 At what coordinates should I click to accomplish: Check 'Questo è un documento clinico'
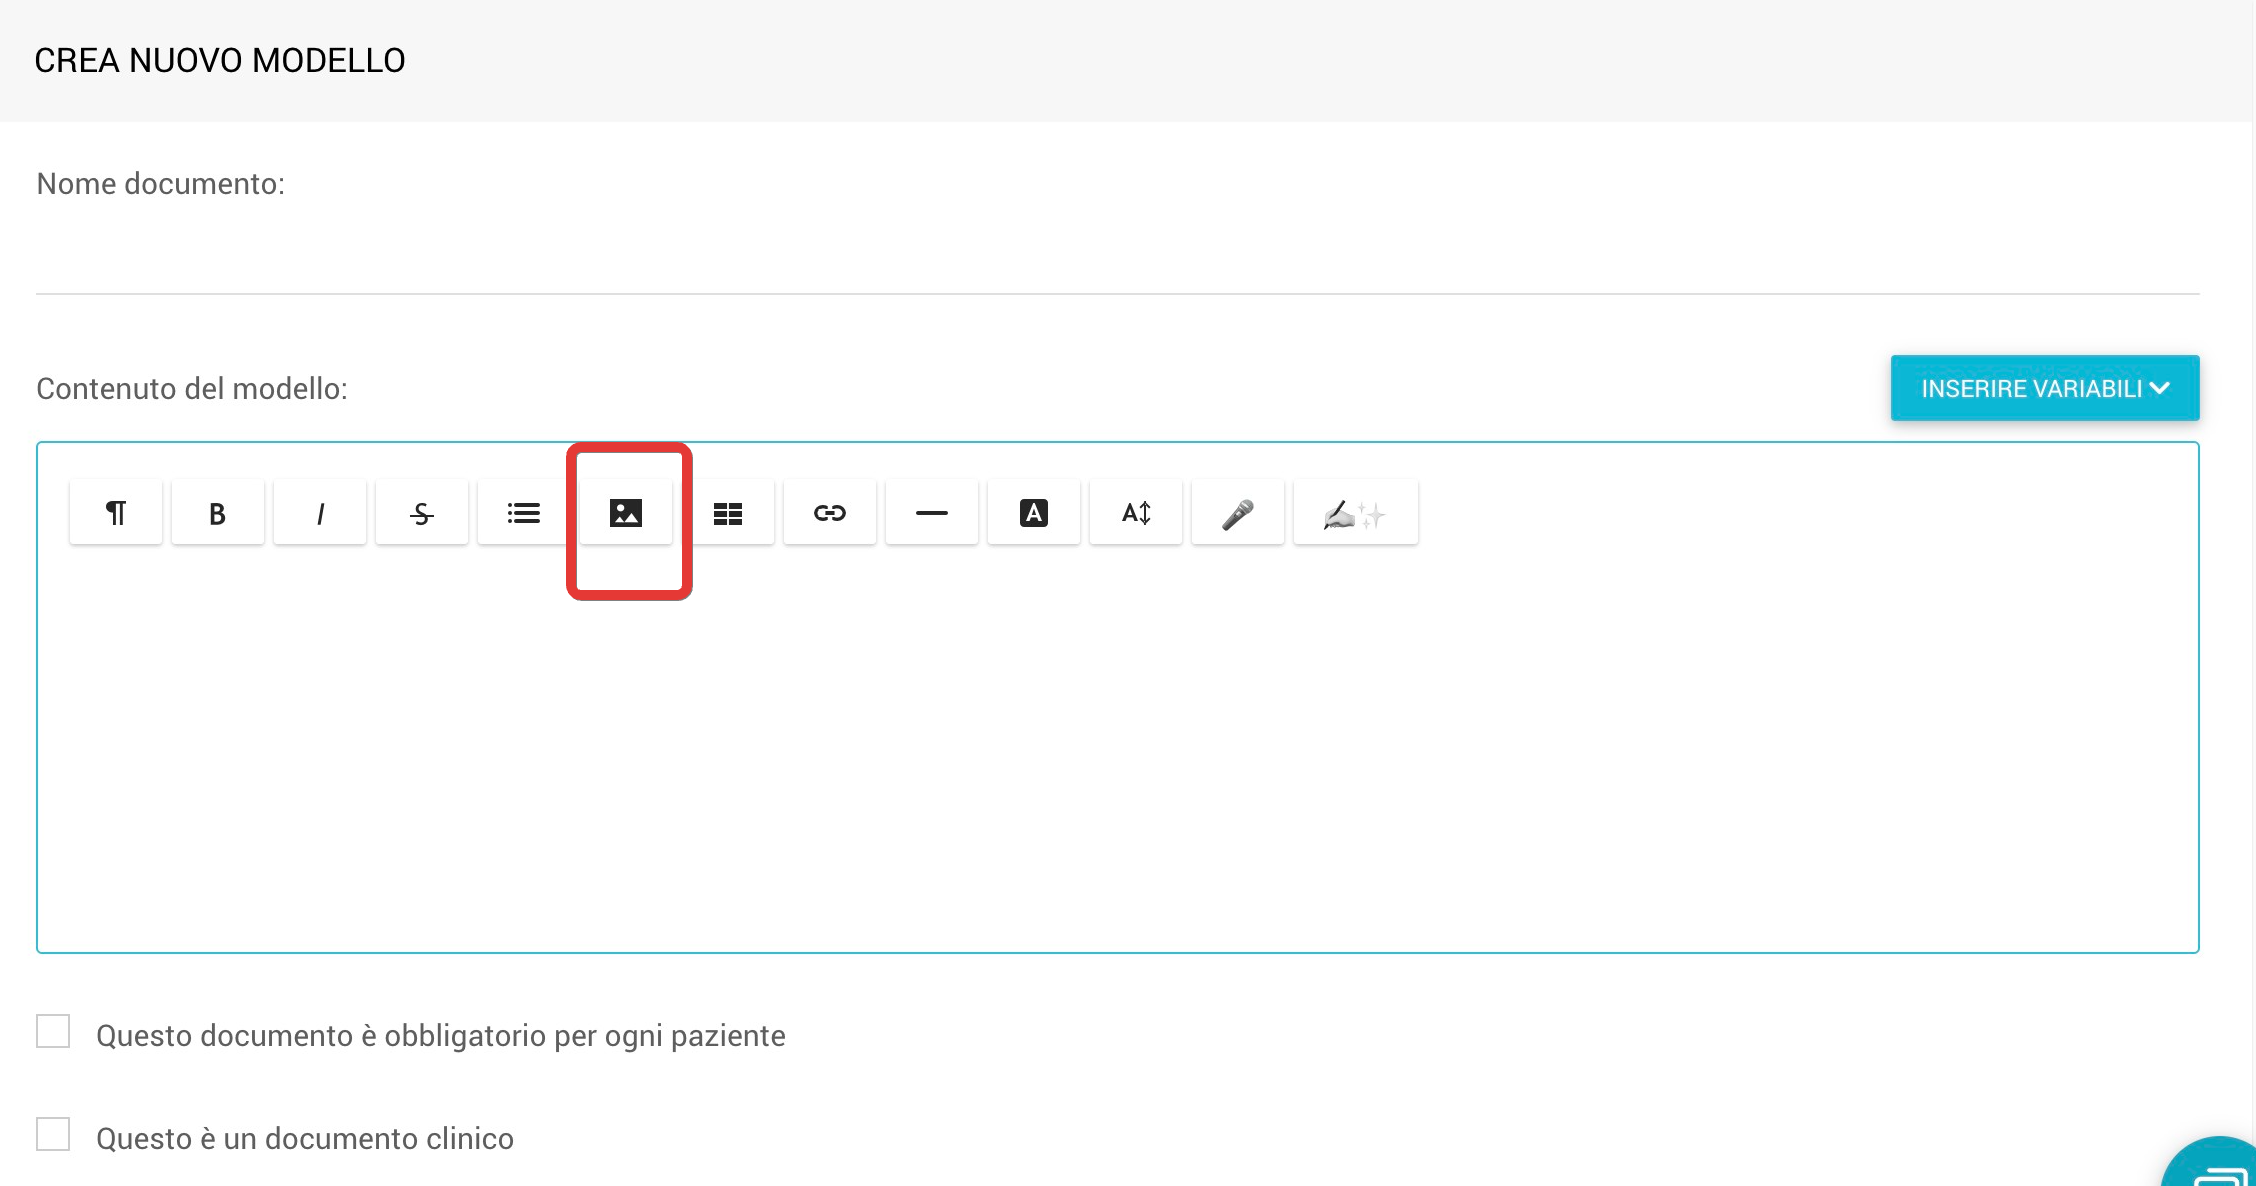53,1134
